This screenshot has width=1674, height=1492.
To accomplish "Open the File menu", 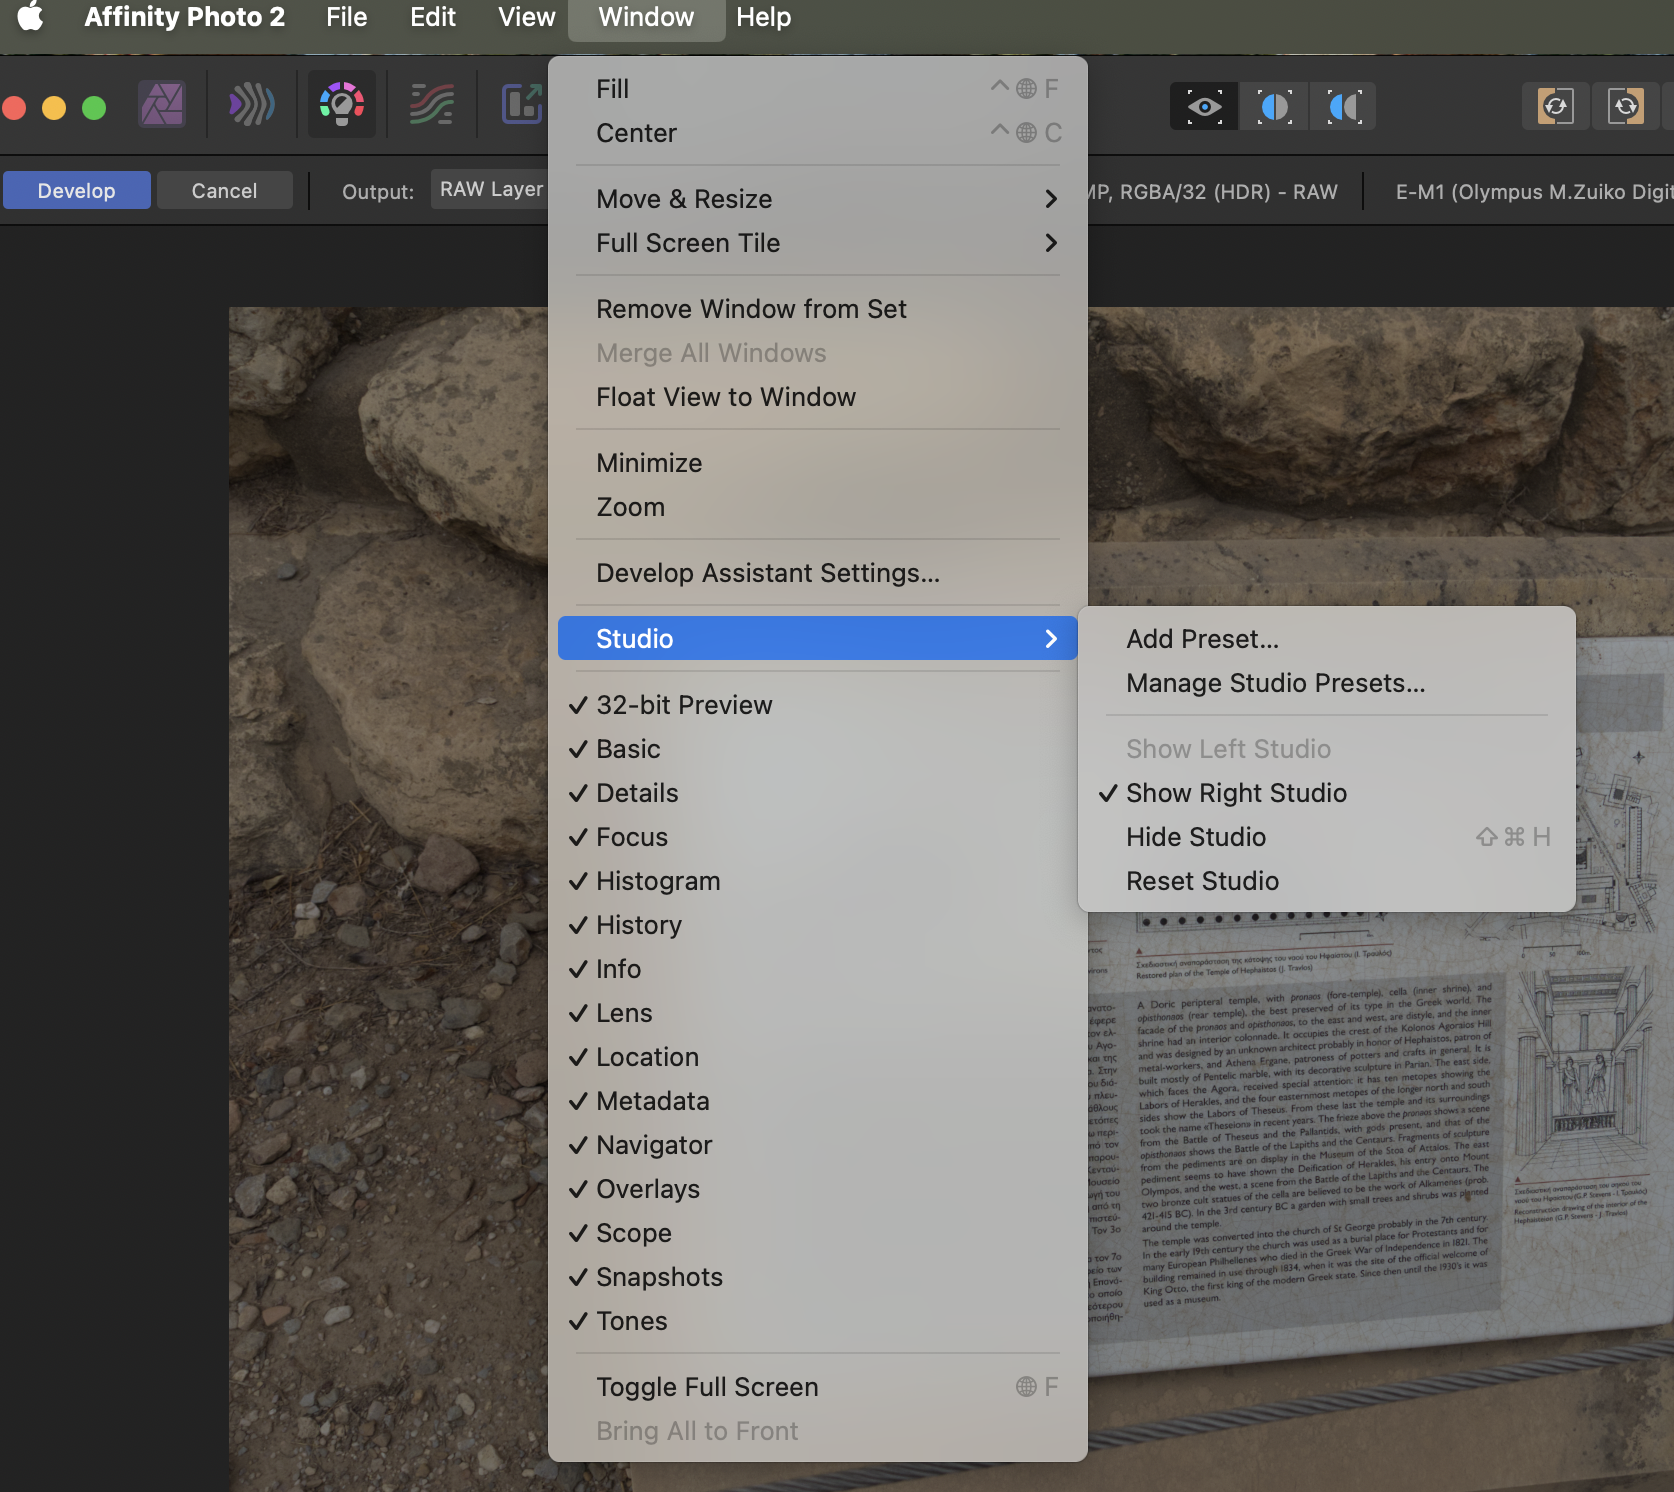I will (x=346, y=17).
